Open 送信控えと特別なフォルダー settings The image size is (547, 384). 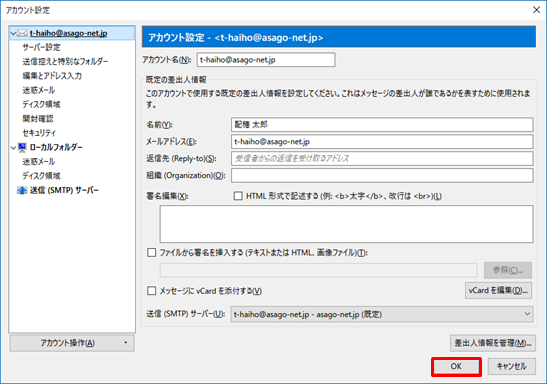pyautogui.click(x=65, y=62)
